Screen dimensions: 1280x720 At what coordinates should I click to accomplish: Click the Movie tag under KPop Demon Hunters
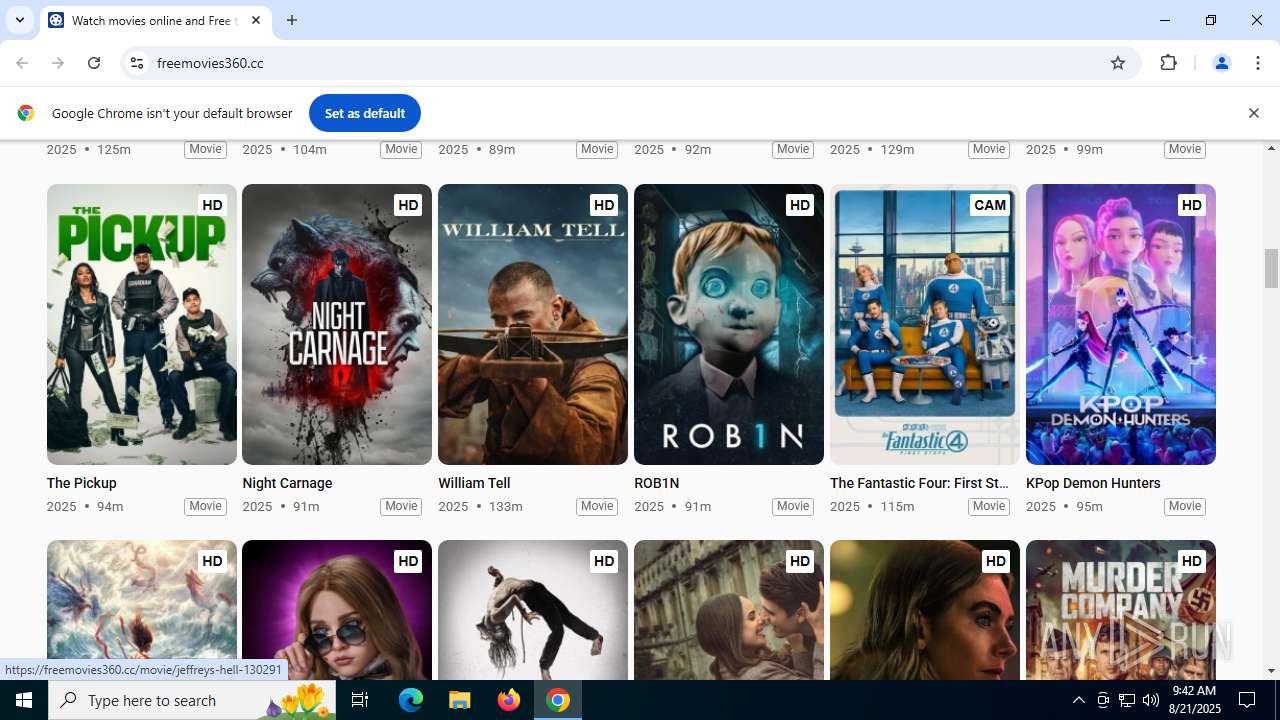click(x=1185, y=506)
